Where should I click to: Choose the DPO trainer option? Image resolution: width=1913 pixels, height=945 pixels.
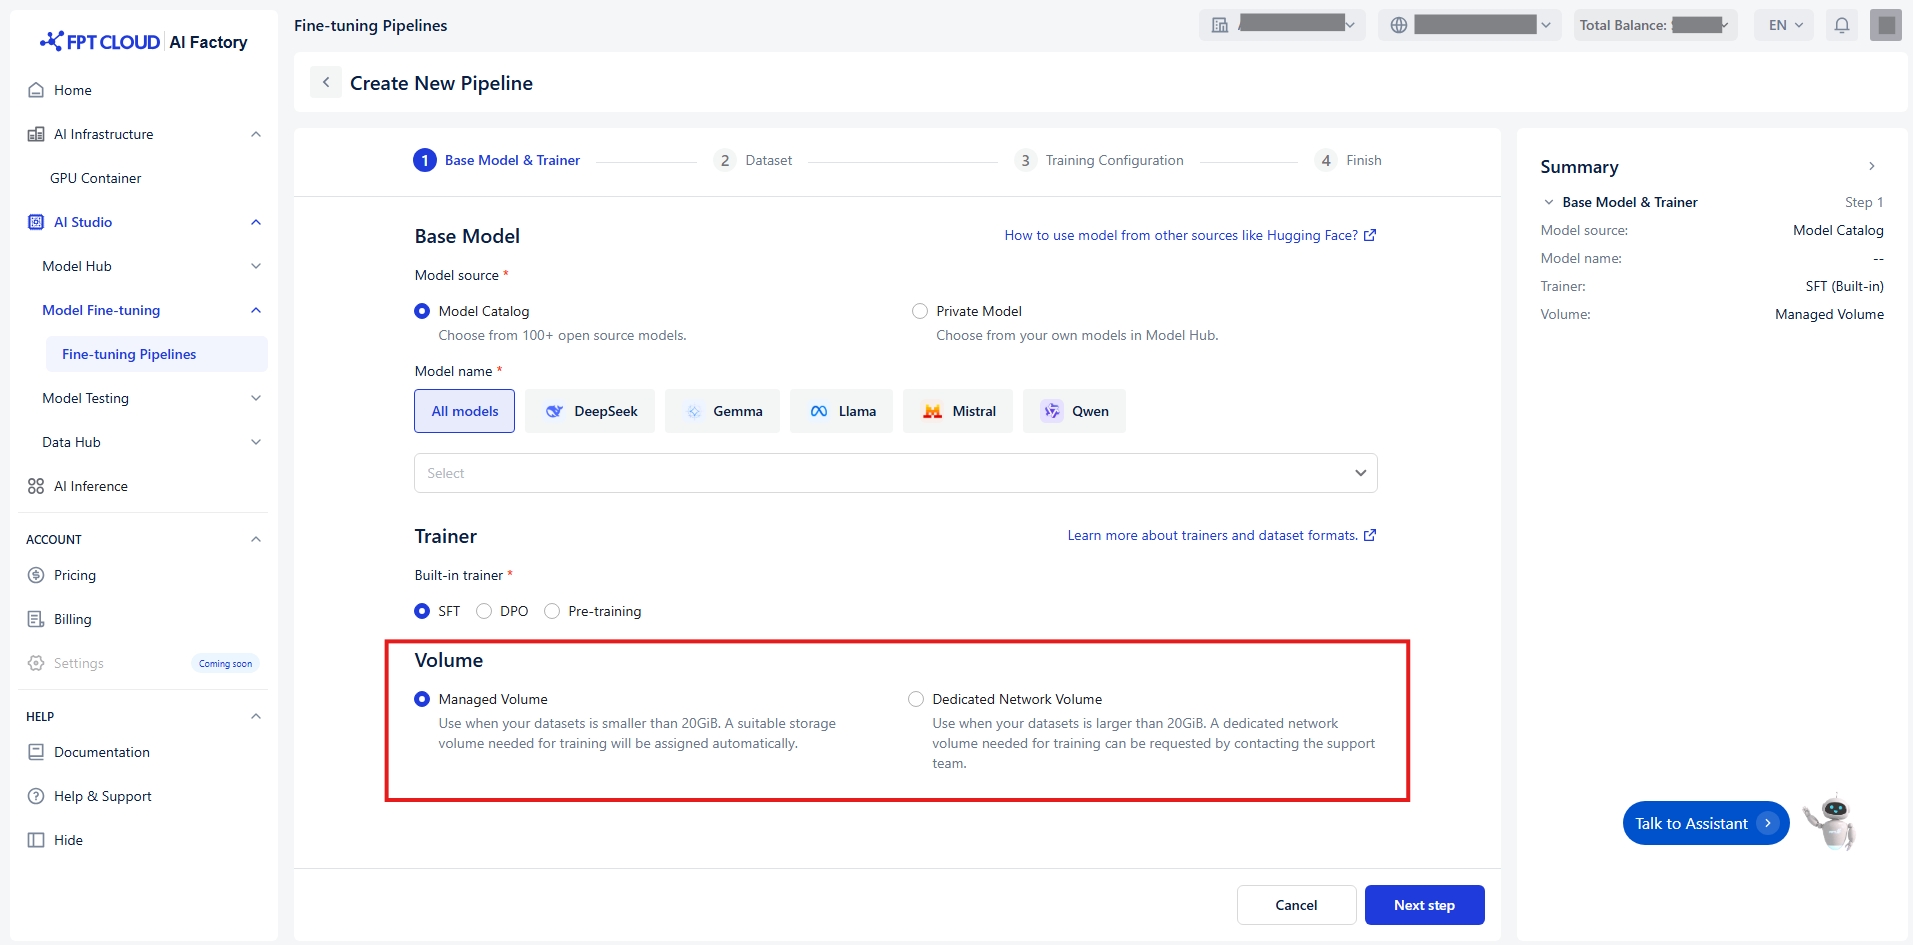coord(485,611)
